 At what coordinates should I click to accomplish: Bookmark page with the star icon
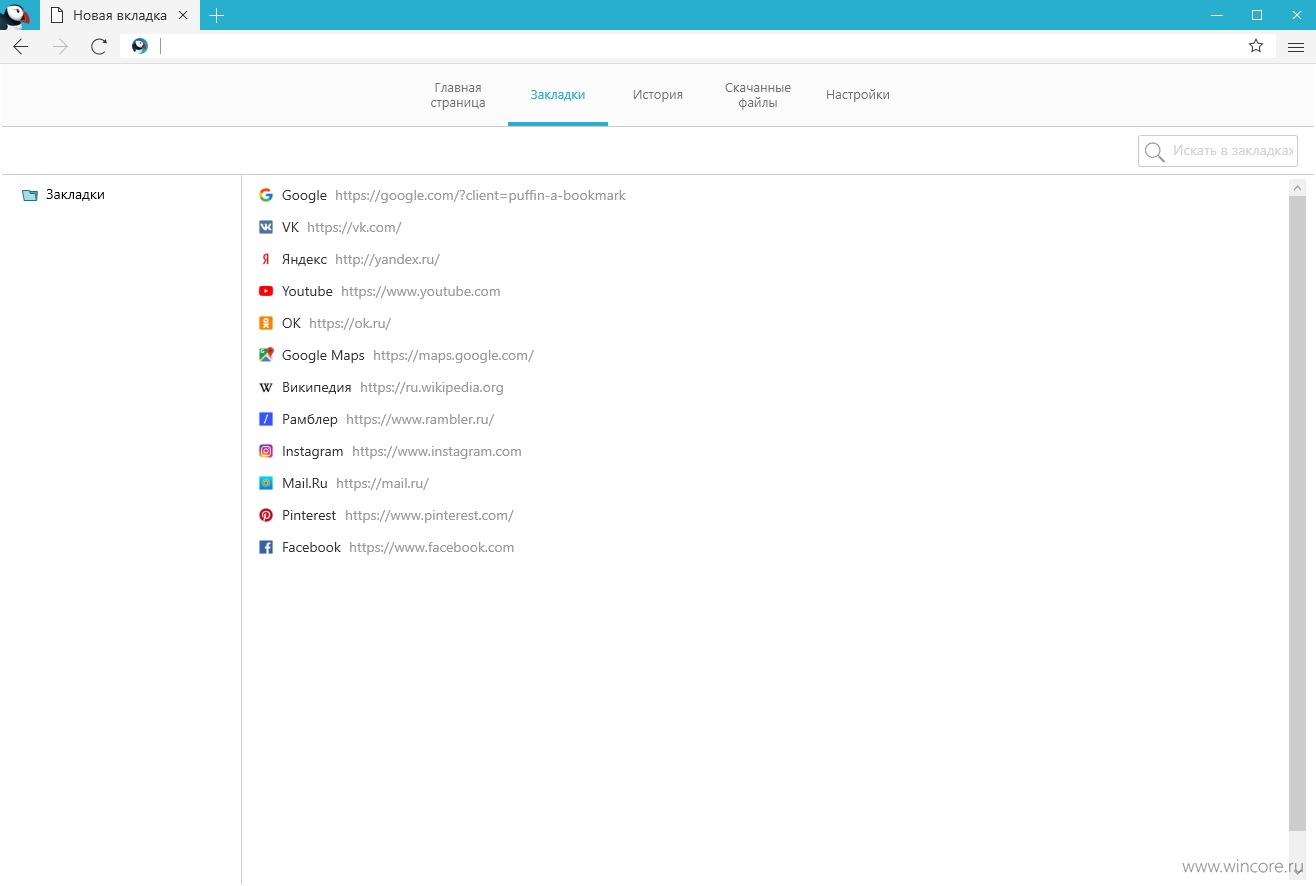[x=1256, y=46]
